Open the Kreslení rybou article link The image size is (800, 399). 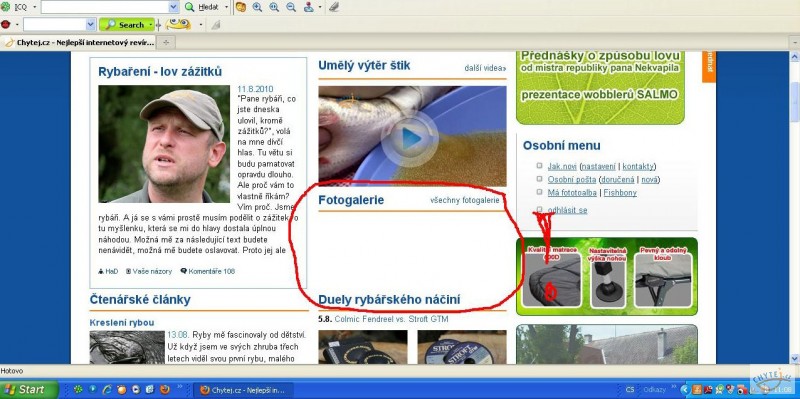click(121, 322)
